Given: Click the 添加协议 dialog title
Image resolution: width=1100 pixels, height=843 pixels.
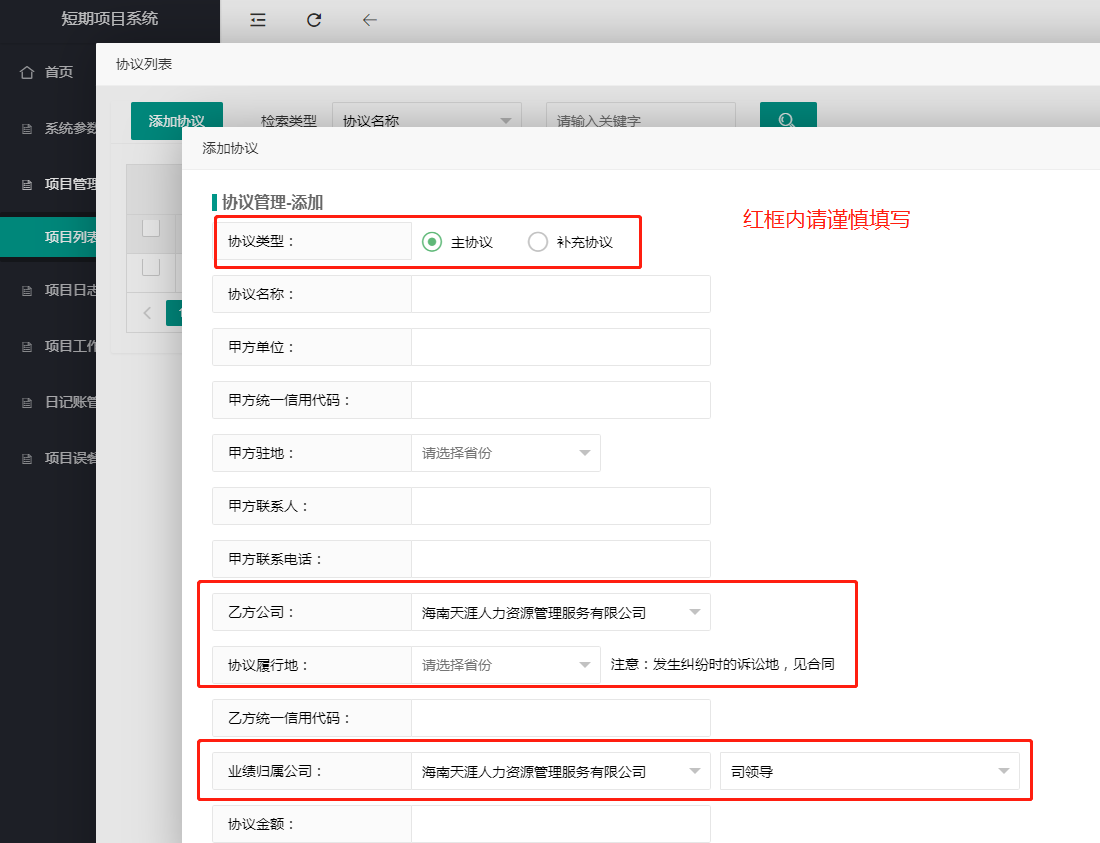Looking at the screenshot, I should tap(230, 148).
